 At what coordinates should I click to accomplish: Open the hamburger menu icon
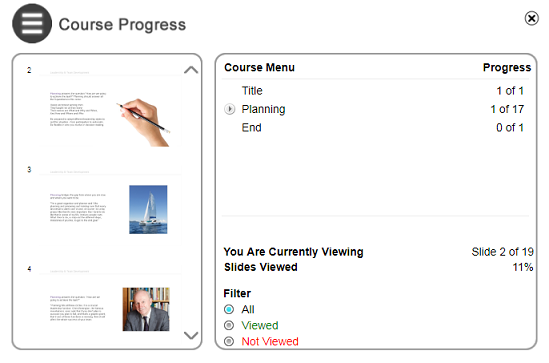pyautogui.click(x=32, y=23)
